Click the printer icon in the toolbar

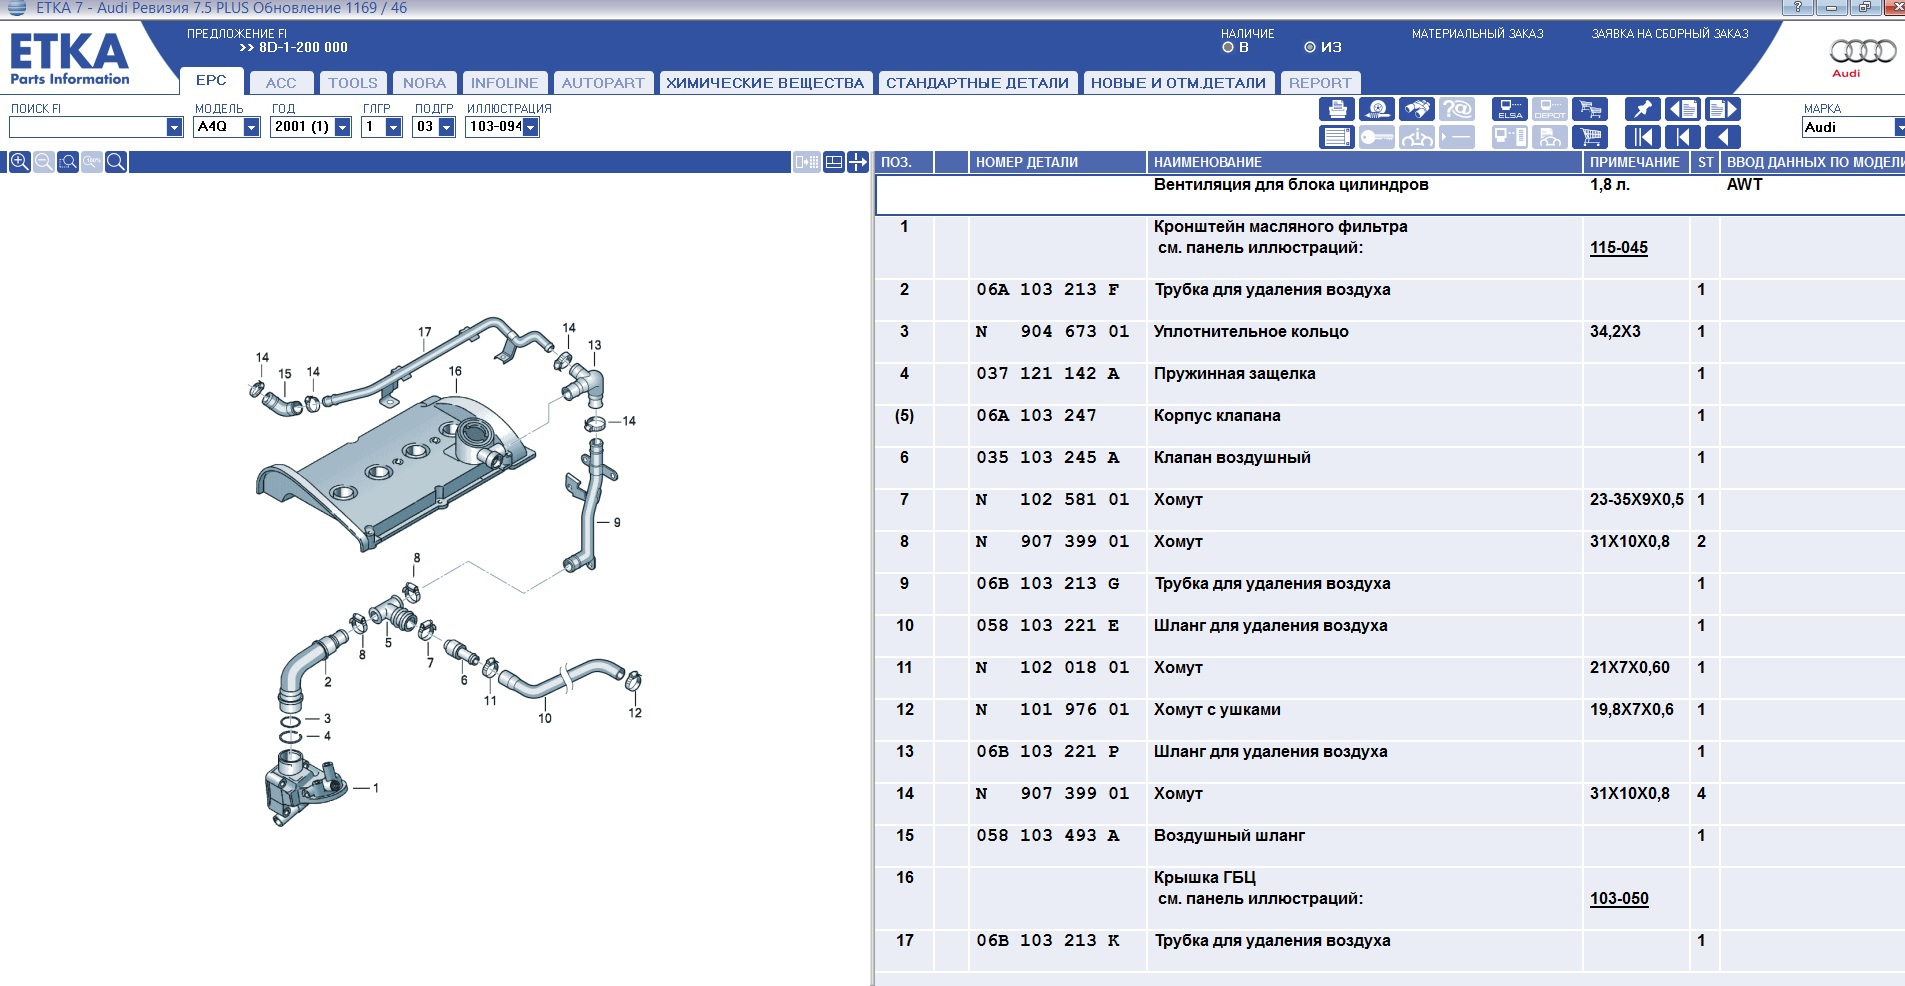(x=1337, y=109)
